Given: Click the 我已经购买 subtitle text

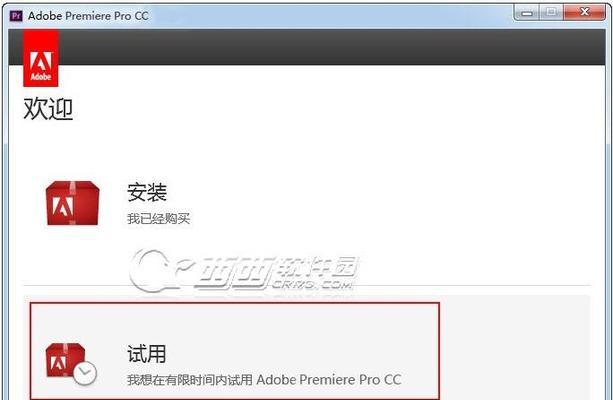Looking at the screenshot, I should pos(158,219).
